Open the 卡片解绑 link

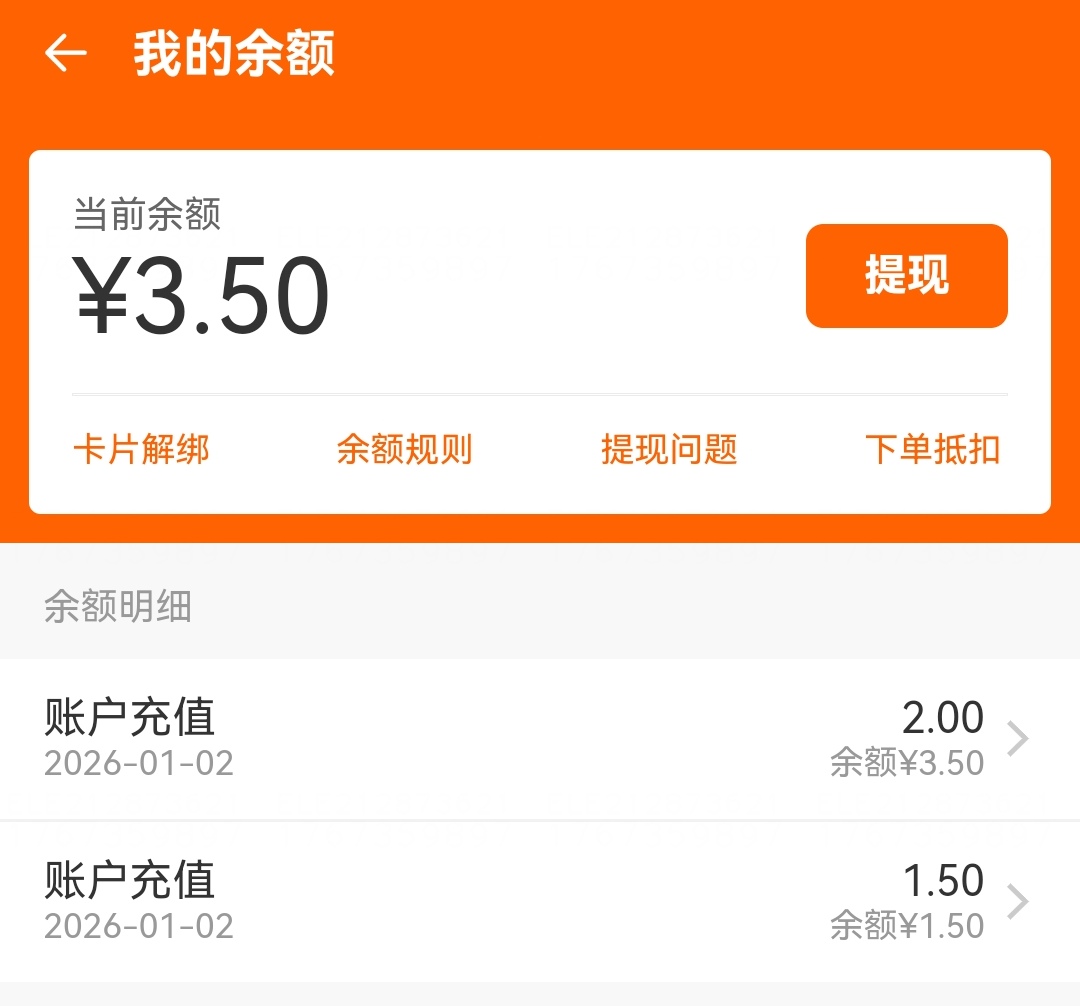[x=141, y=450]
